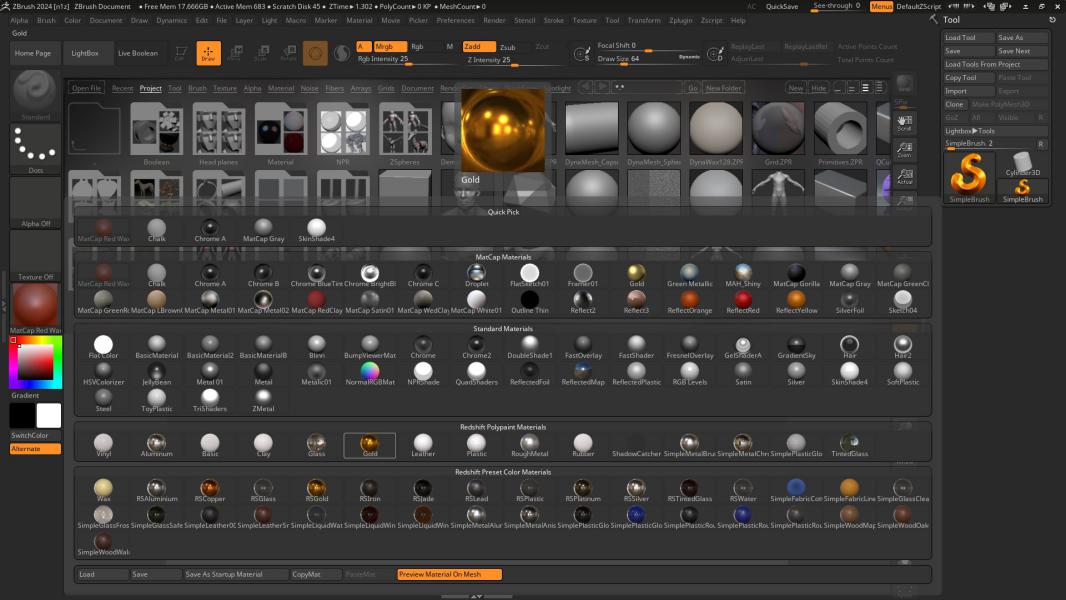The height and width of the screenshot is (600, 1066).
Task: Open the Alpha Off selector
Action: (35, 202)
